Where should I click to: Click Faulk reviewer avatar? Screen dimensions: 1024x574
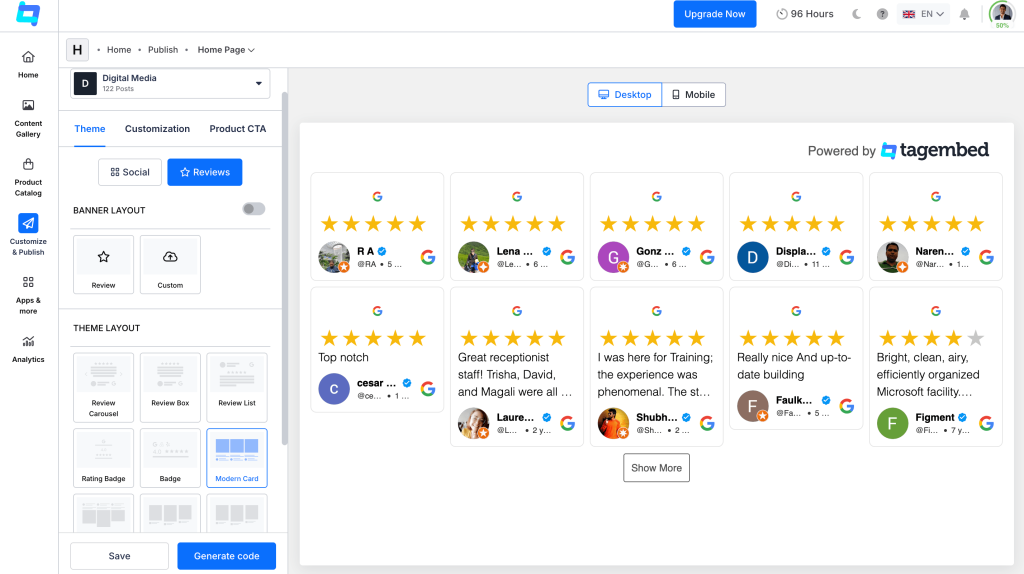[753, 406]
